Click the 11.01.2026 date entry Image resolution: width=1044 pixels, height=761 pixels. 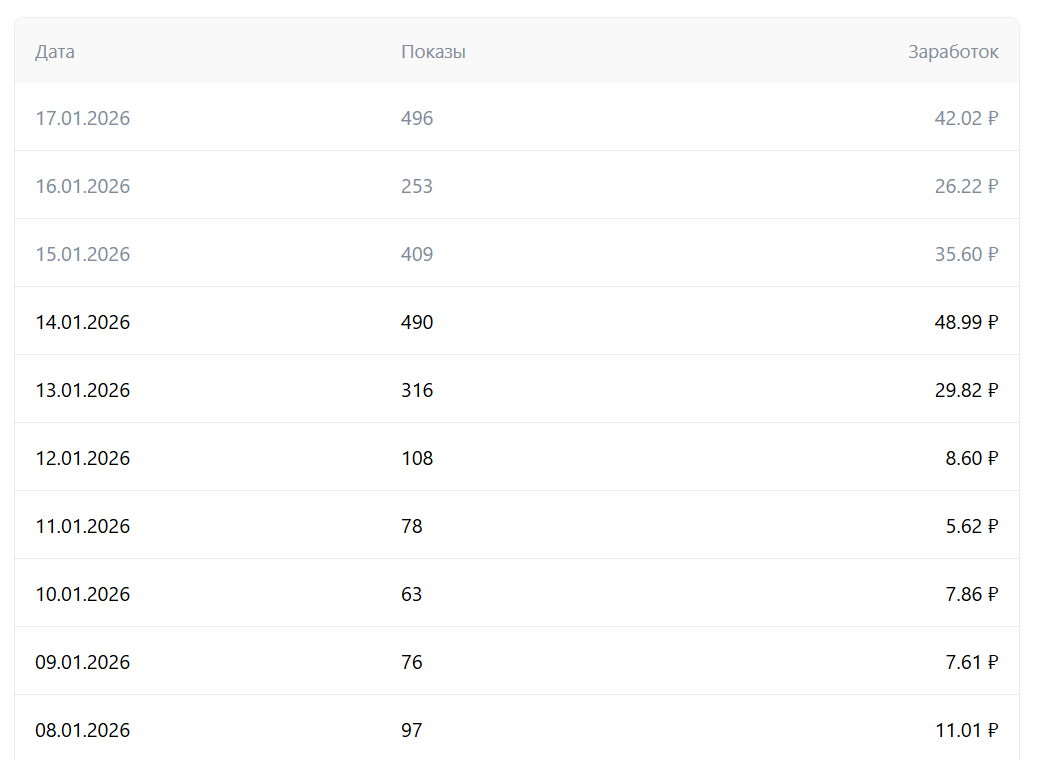[x=83, y=526]
